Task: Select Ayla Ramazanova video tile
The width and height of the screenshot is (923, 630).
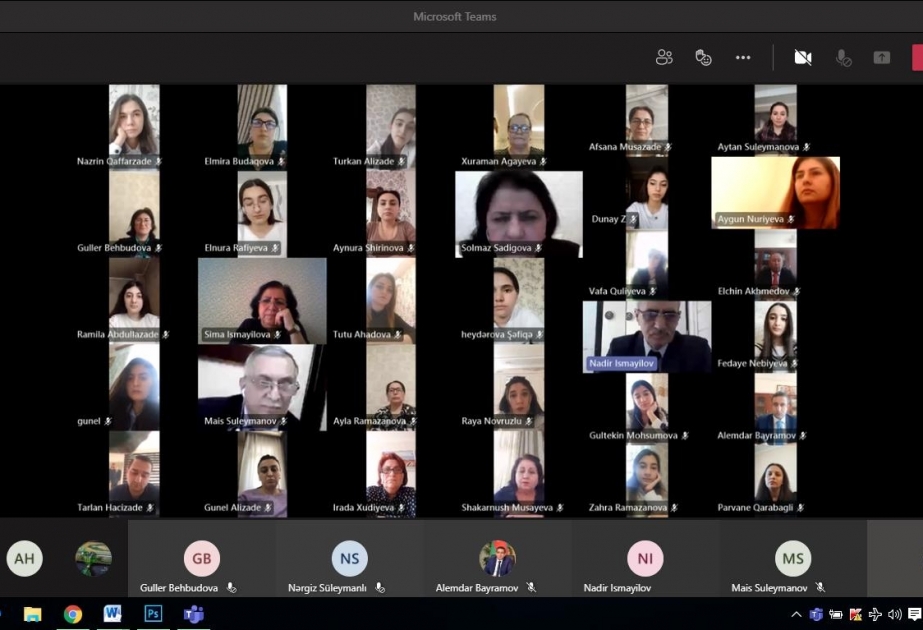Action: click(x=391, y=387)
